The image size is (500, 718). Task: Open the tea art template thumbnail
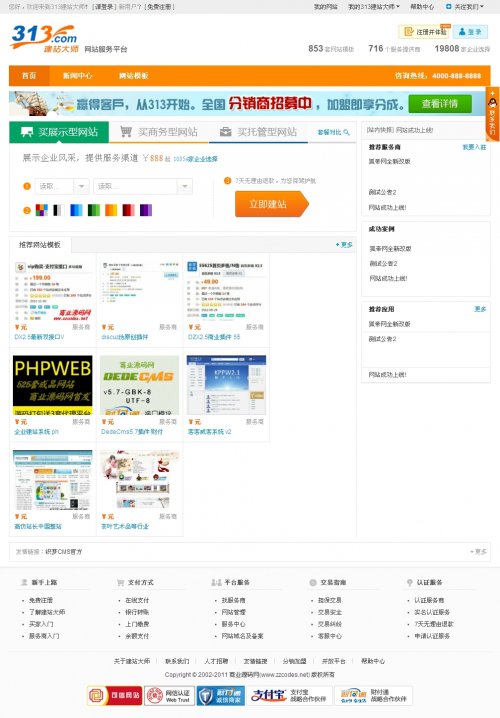(139, 479)
